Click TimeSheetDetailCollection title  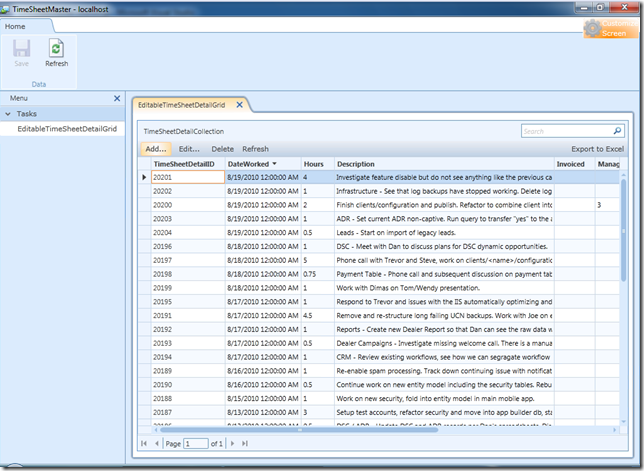184,131
